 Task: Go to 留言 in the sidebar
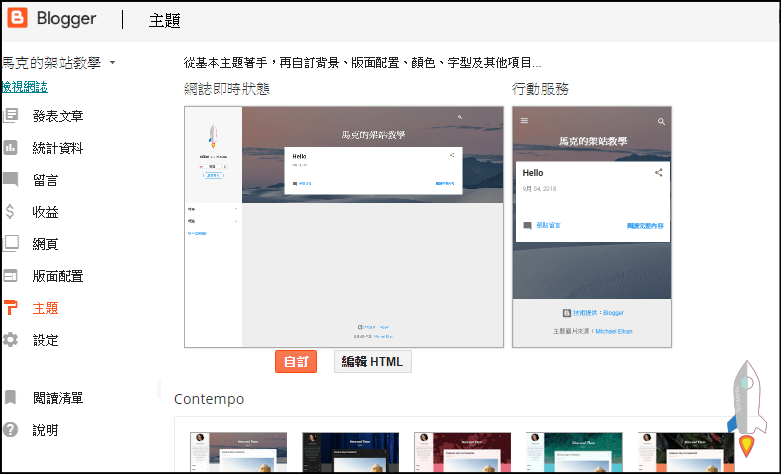(45, 180)
